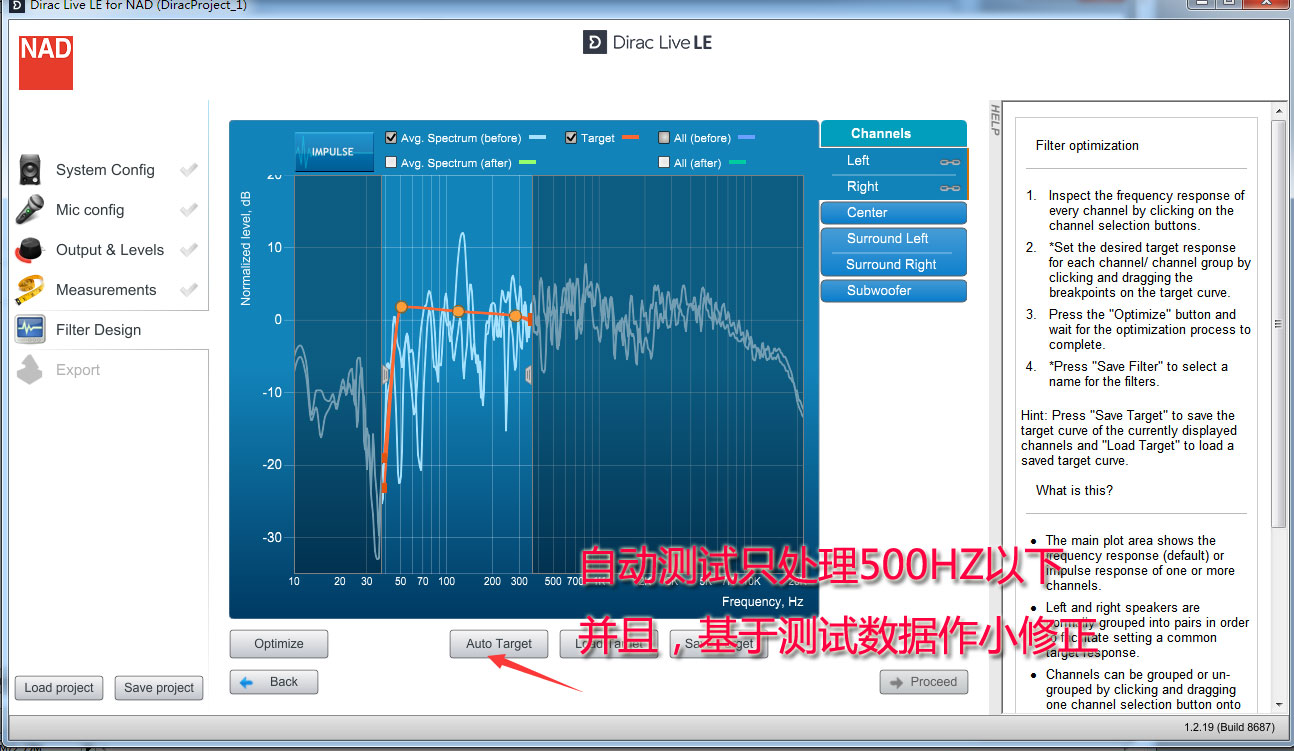Click the teal All (after) legend line
The image size is (1294, 751).
[x=736, y=162]
